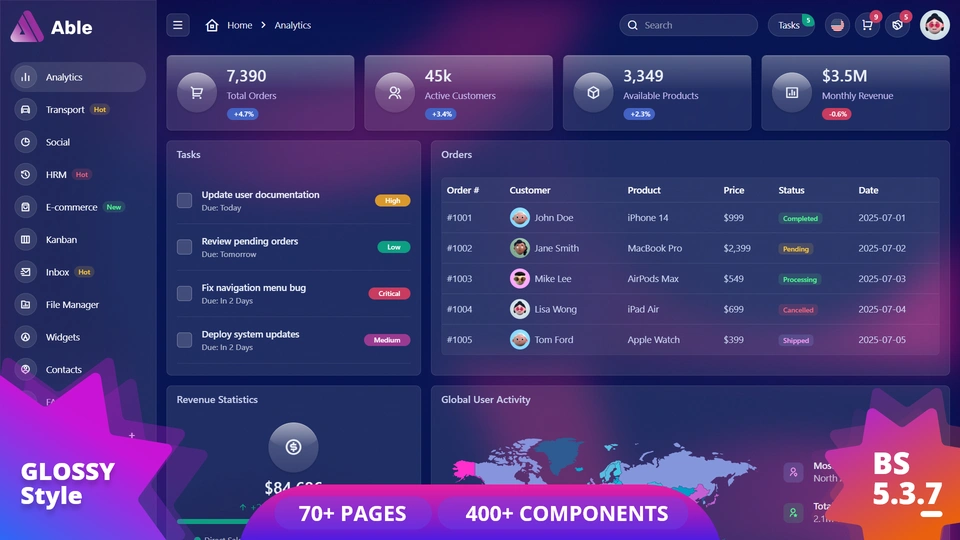Click the Able logo
The height and width of the screenshot is (540, 960).
(x=51, y=27)
